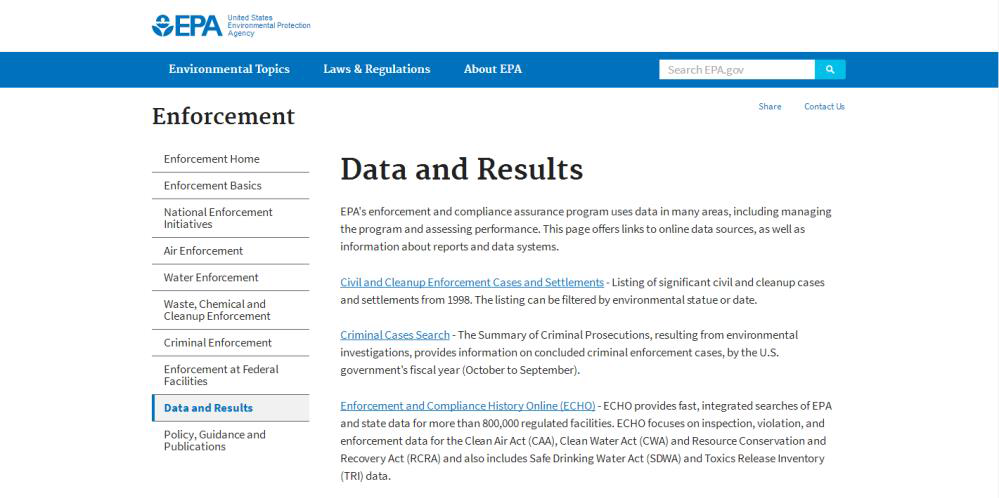
Task: Open the Criminal Cases Search link
Action: (x=395, y=335)
